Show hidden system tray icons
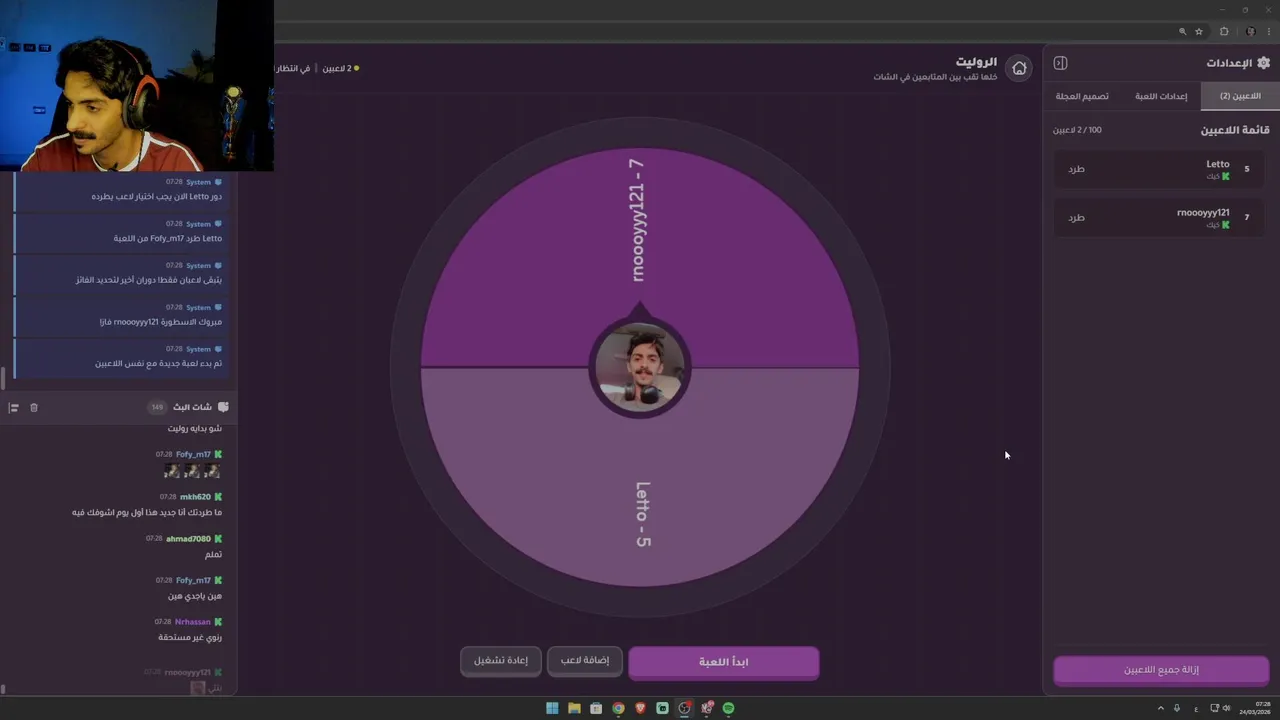 tap(1161, 708)
